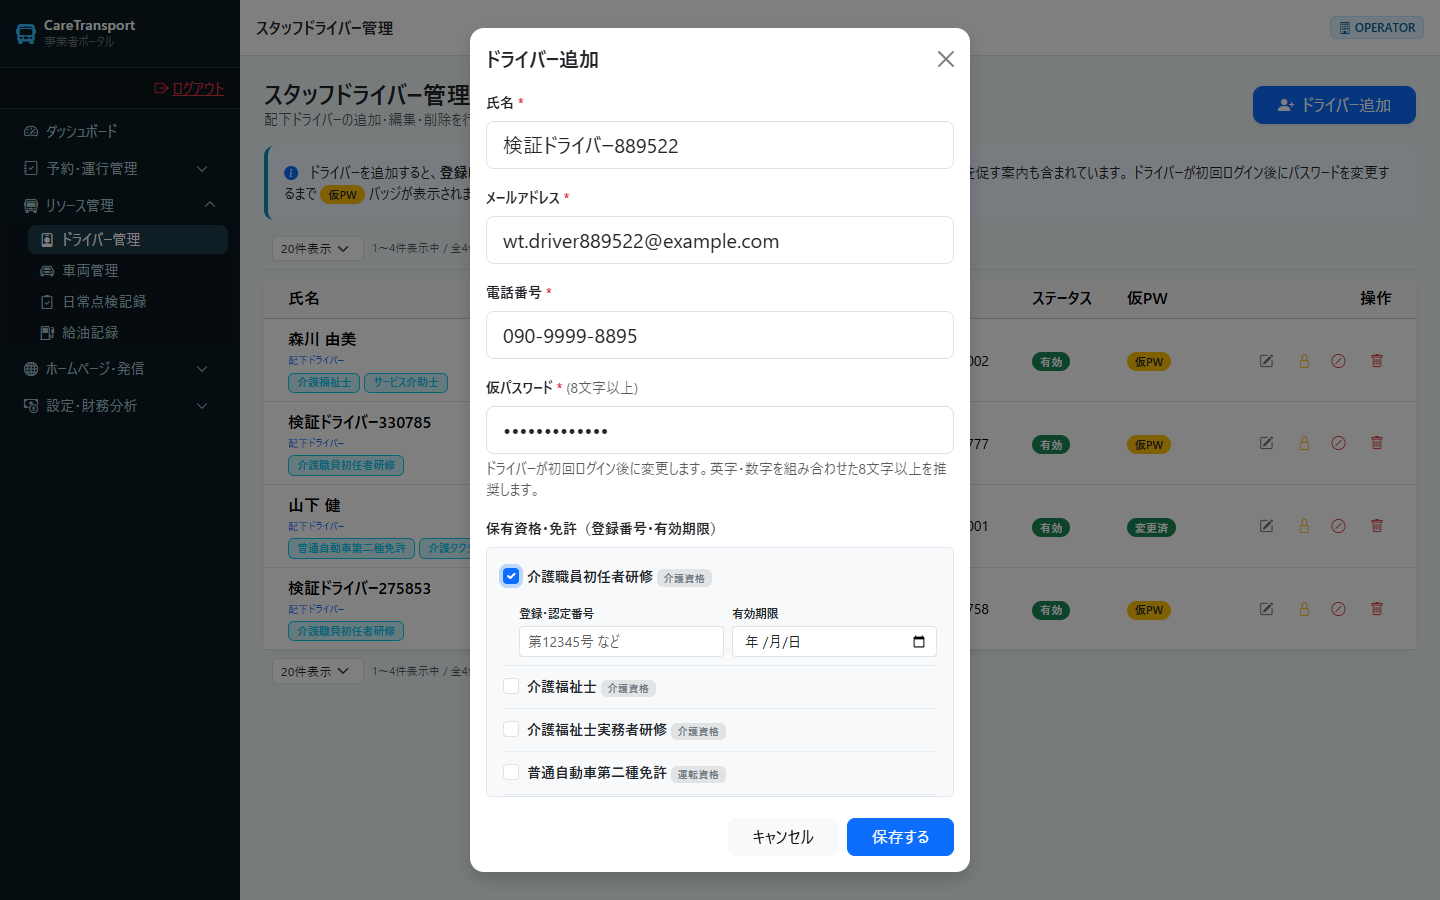
Task: Check the 介護福祉士 checkbox
Action: tap(511, 686)
